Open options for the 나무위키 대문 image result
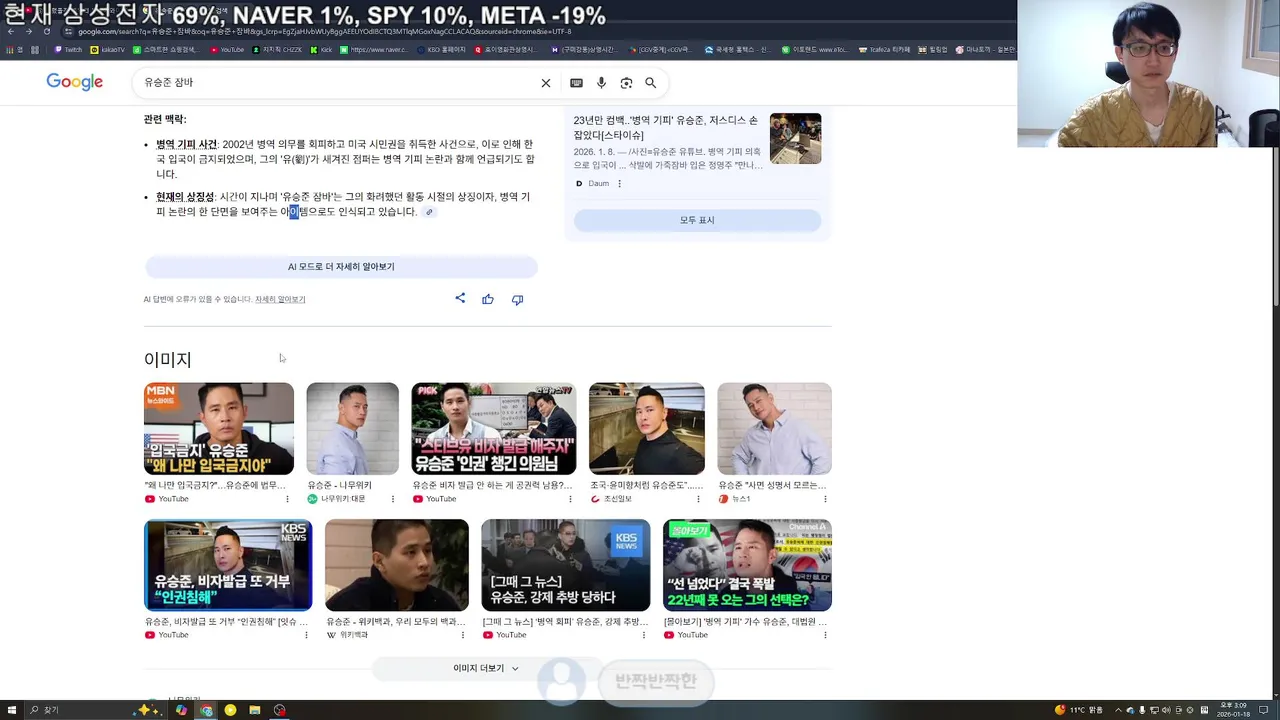This screenshot has height=720, width=1280. click(392, 499)
